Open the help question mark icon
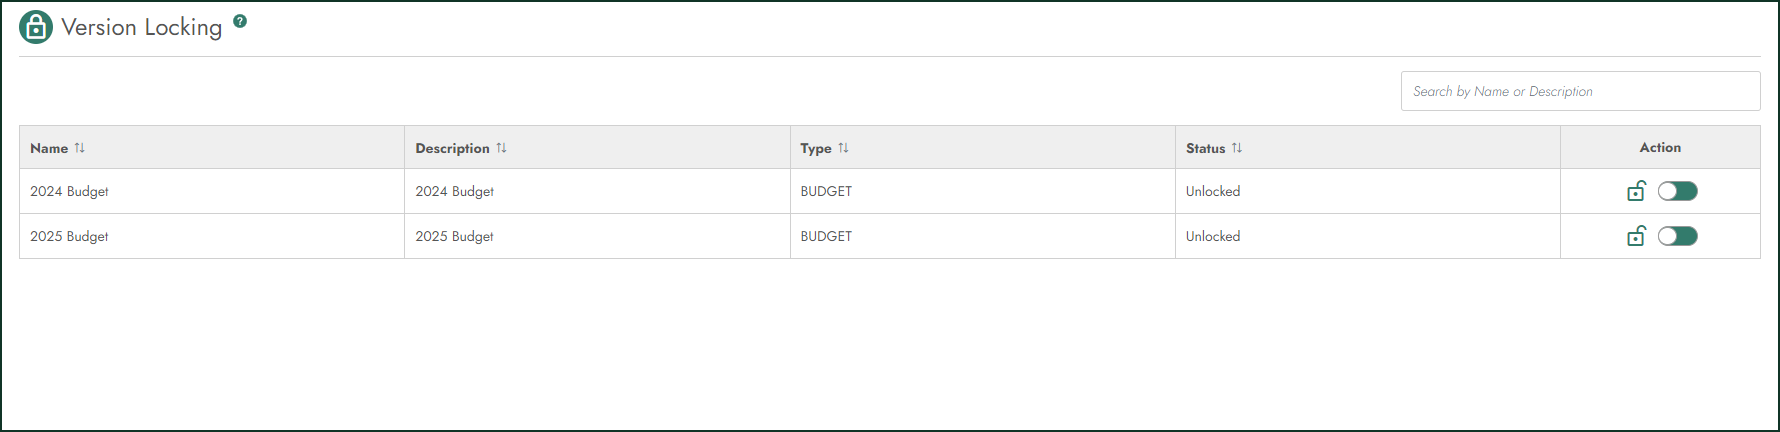This screenshot has height=432, width=1780. (x=240, y=20)
